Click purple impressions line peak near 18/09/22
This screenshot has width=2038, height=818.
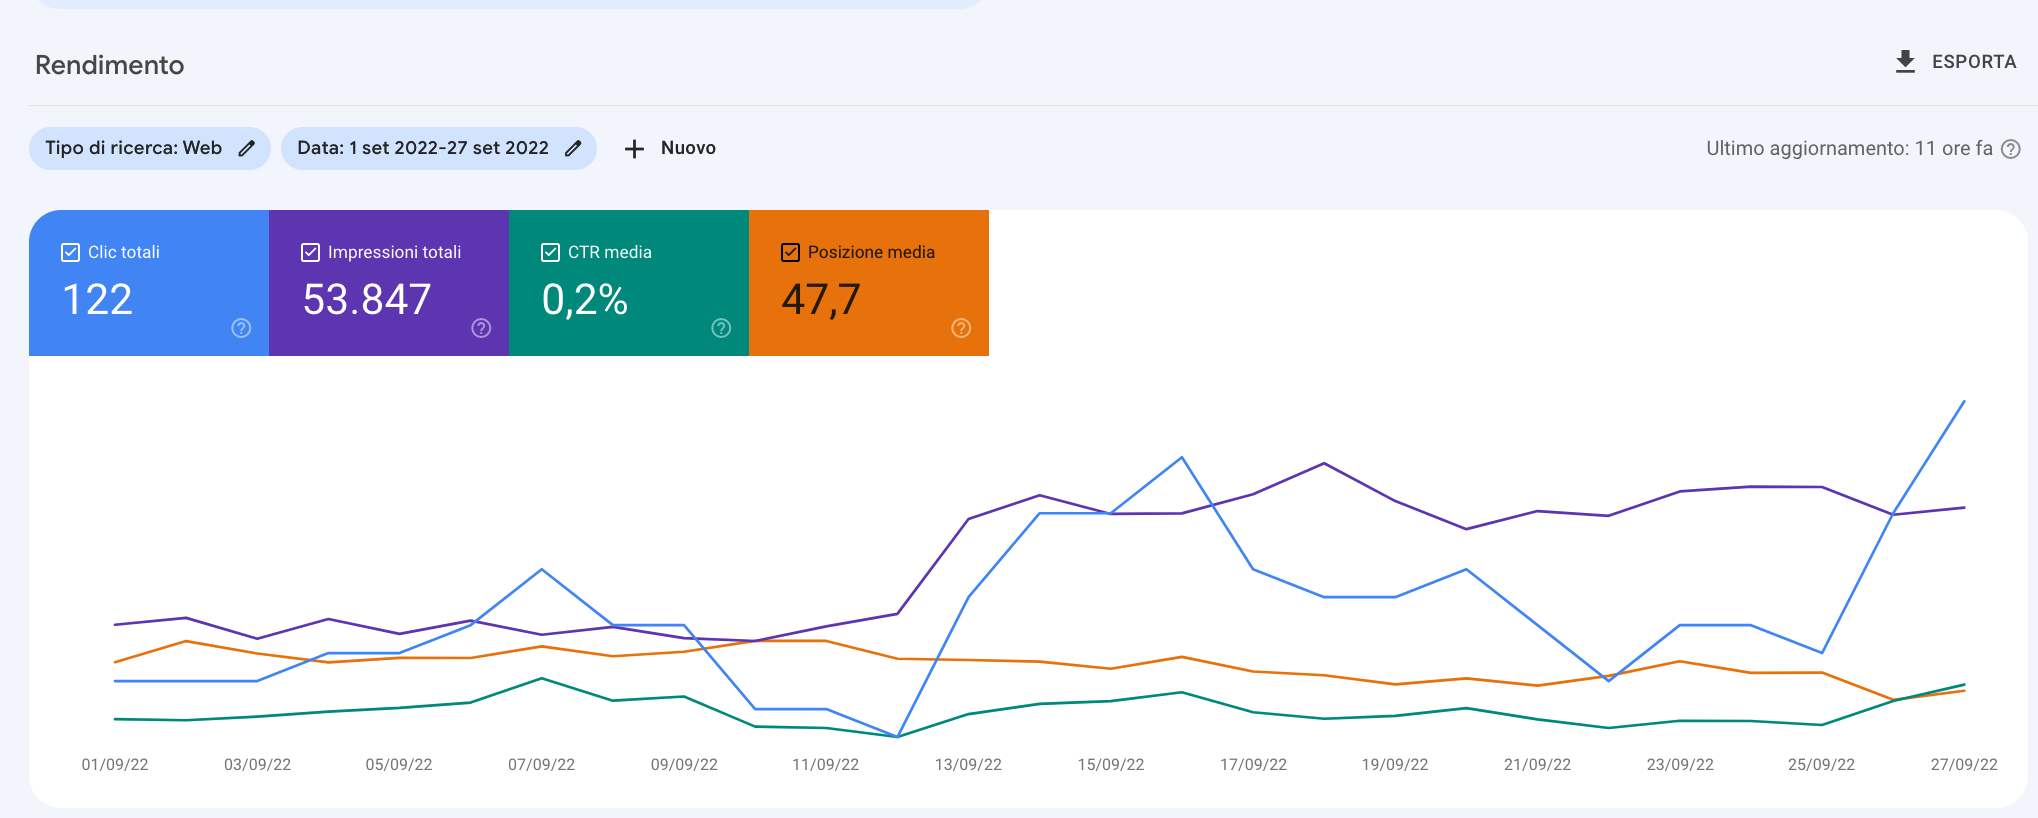click(x=1324, y=463)
